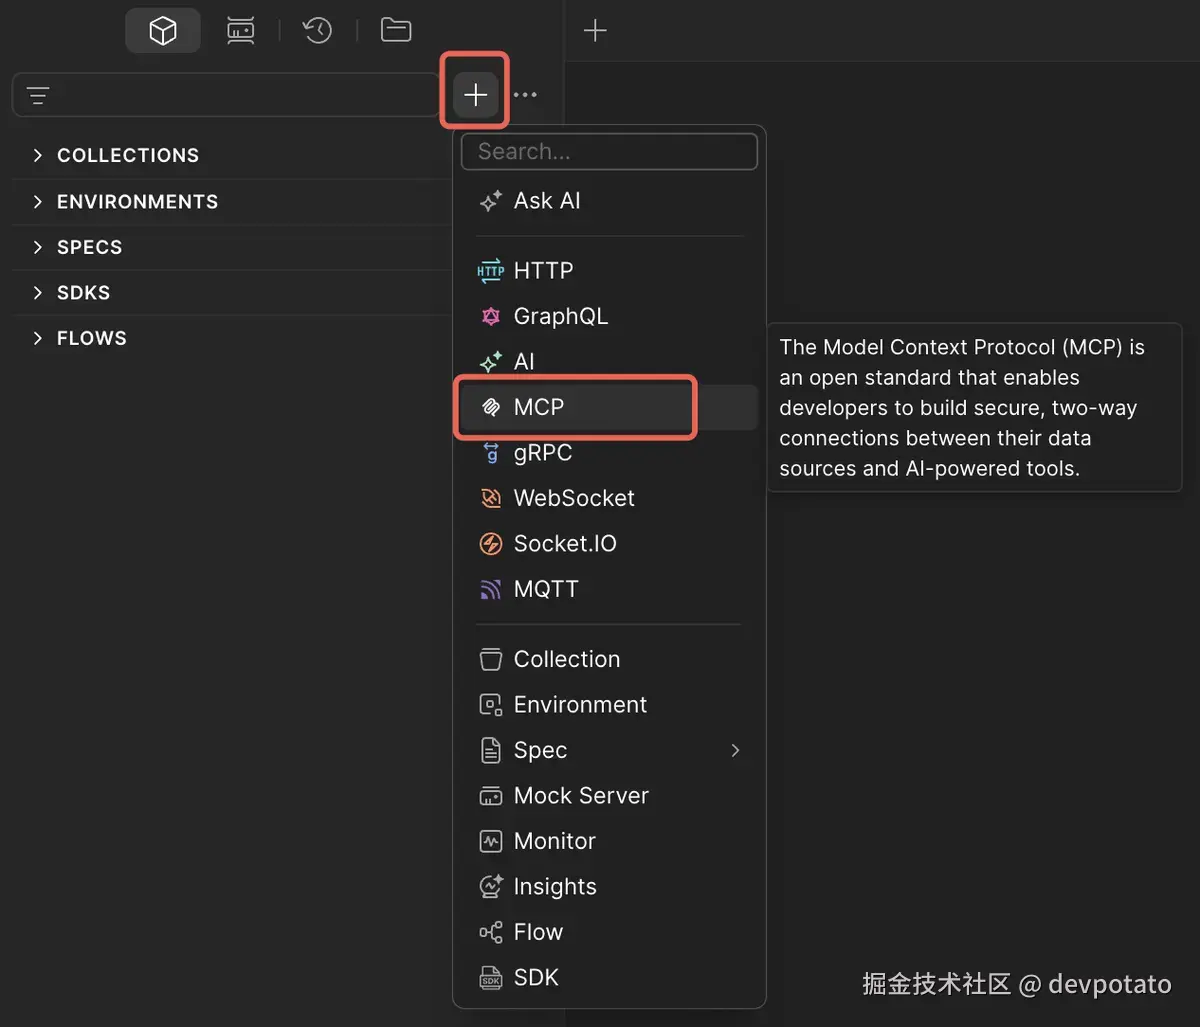The height and width of the screenshot is (1027, 1200).
Task: Select Ask AI menu entry
Action: click(546, 201)
